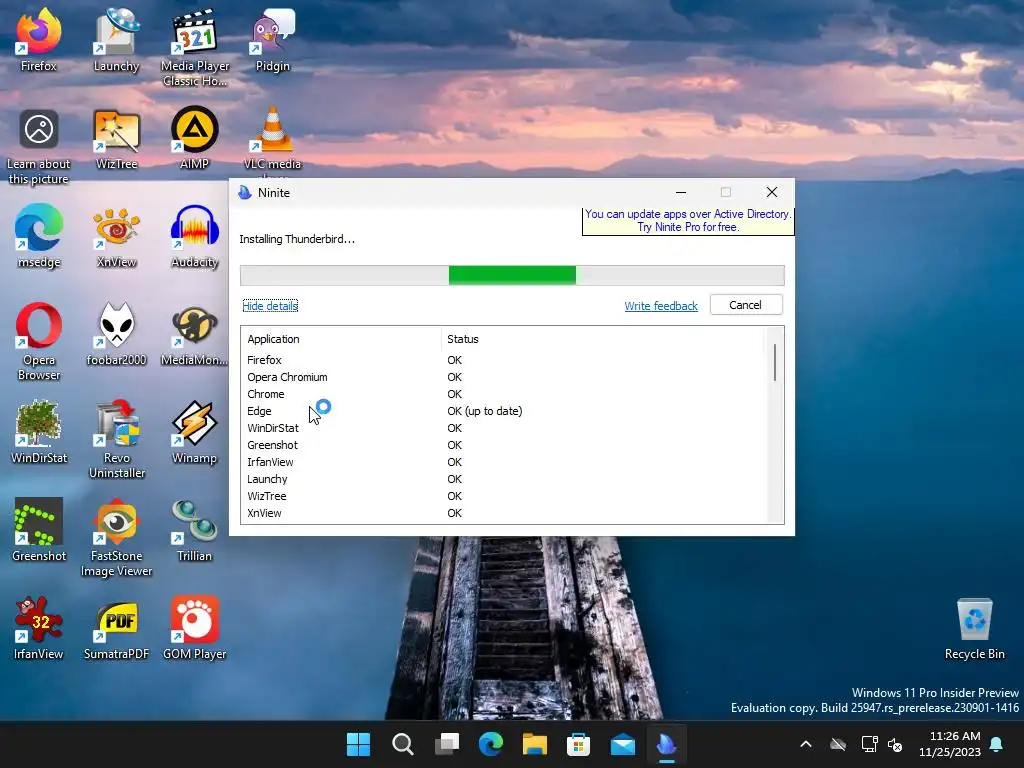Select the Pidgin desktop shortcut
Image resolution: width=1024 pixels, height=768 pixels.
[x=273, y=39]
